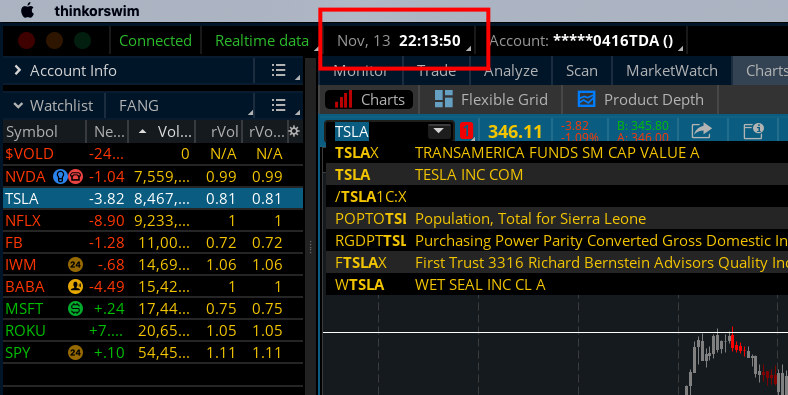Click the red phone icon next to NVDA
This screenshot has width=788, height=395.
76,176
